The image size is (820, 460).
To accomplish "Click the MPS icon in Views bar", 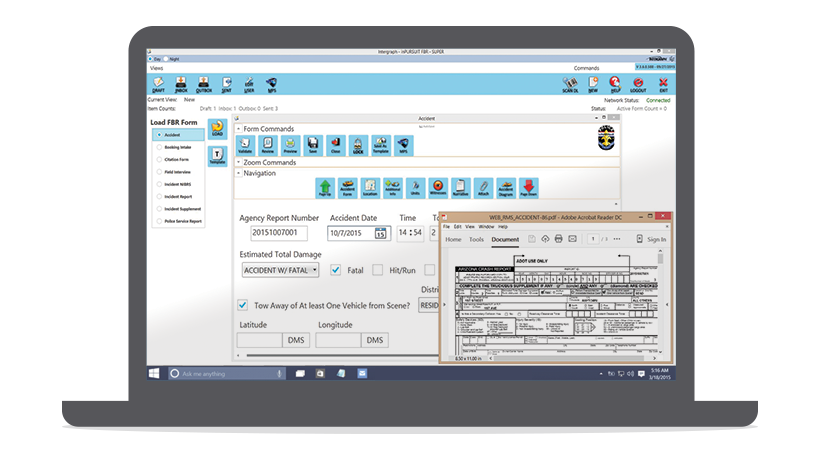I will tap(271, 84).
